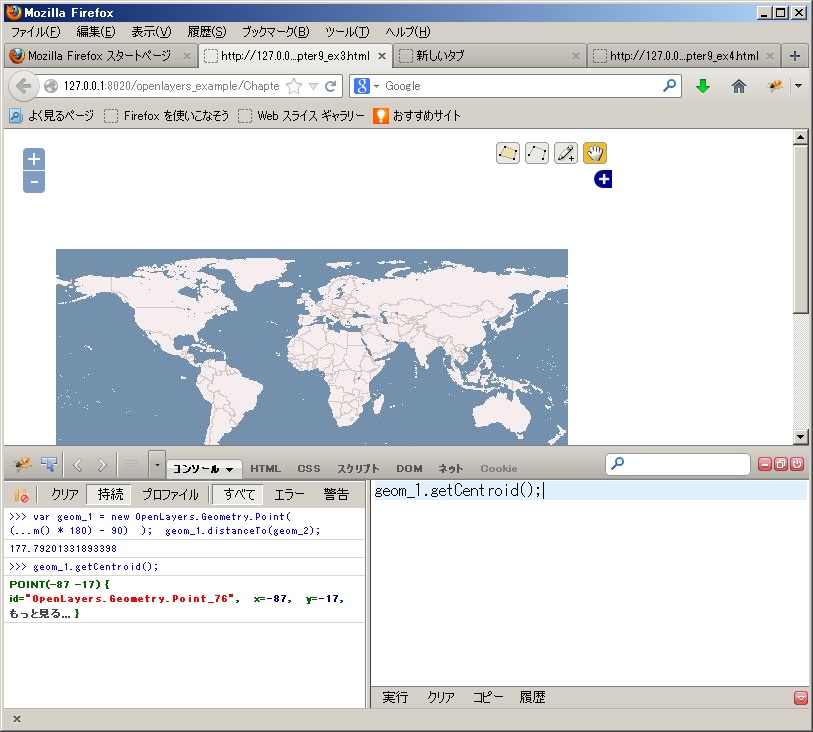813x732 pixels.
Task: Toggle break on errors icon in console
Action: click(21, 494)
